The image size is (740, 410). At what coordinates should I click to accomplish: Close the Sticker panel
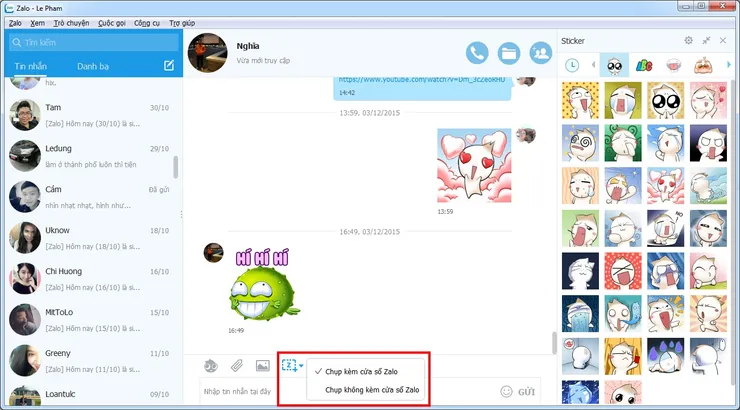click(x=723, y=41)
